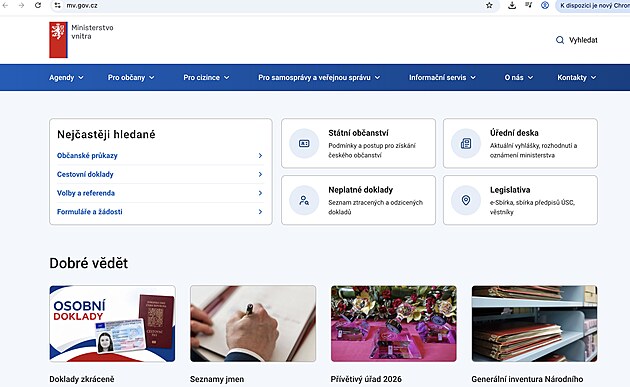This screenshot has width=630, height=387.
Task: Open the Pro občany menu item
Action: pos(126,78)
